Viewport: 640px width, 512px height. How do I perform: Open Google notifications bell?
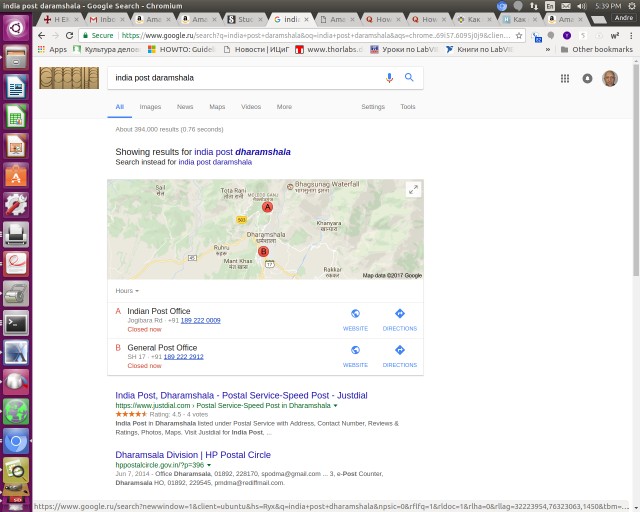pos(587,78)
